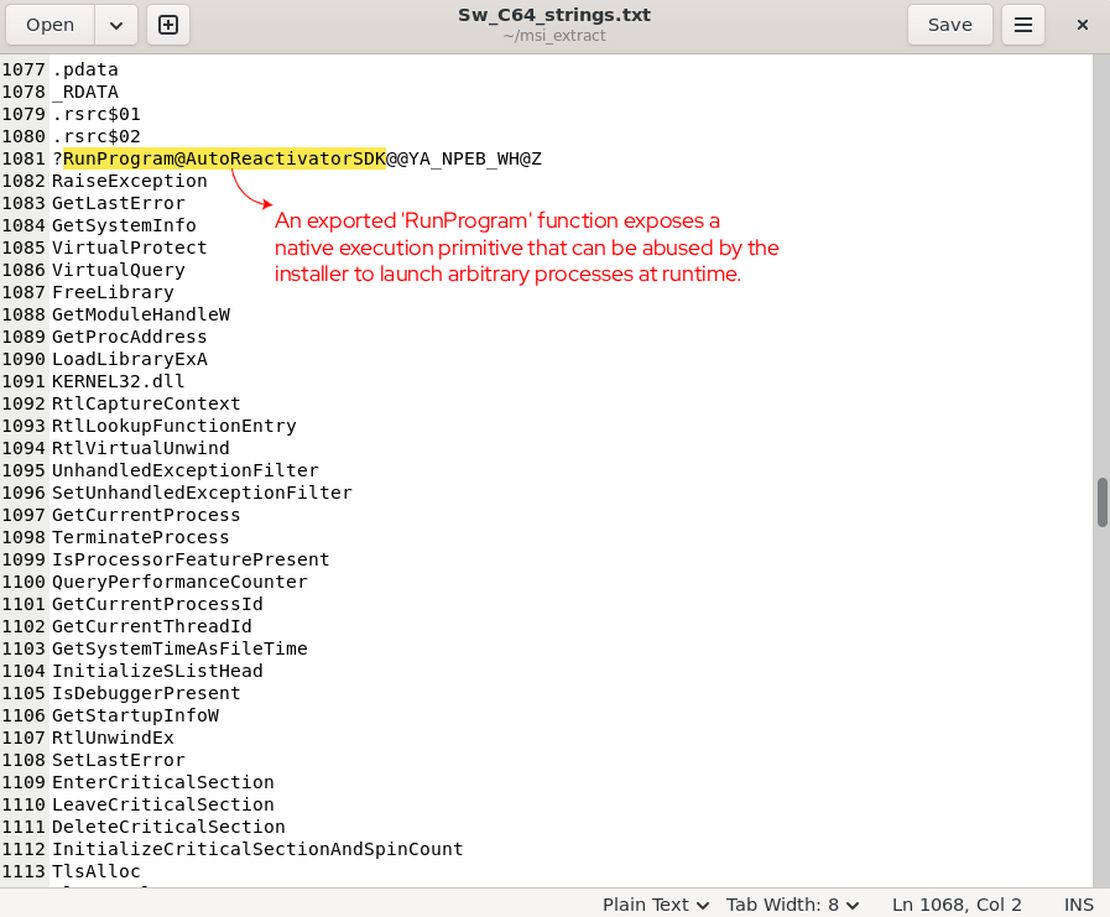Viewport: 1110px width, 917px height.
Task: Open the Tab Width: 8 dropdown
Action: (x=791, y=904)
